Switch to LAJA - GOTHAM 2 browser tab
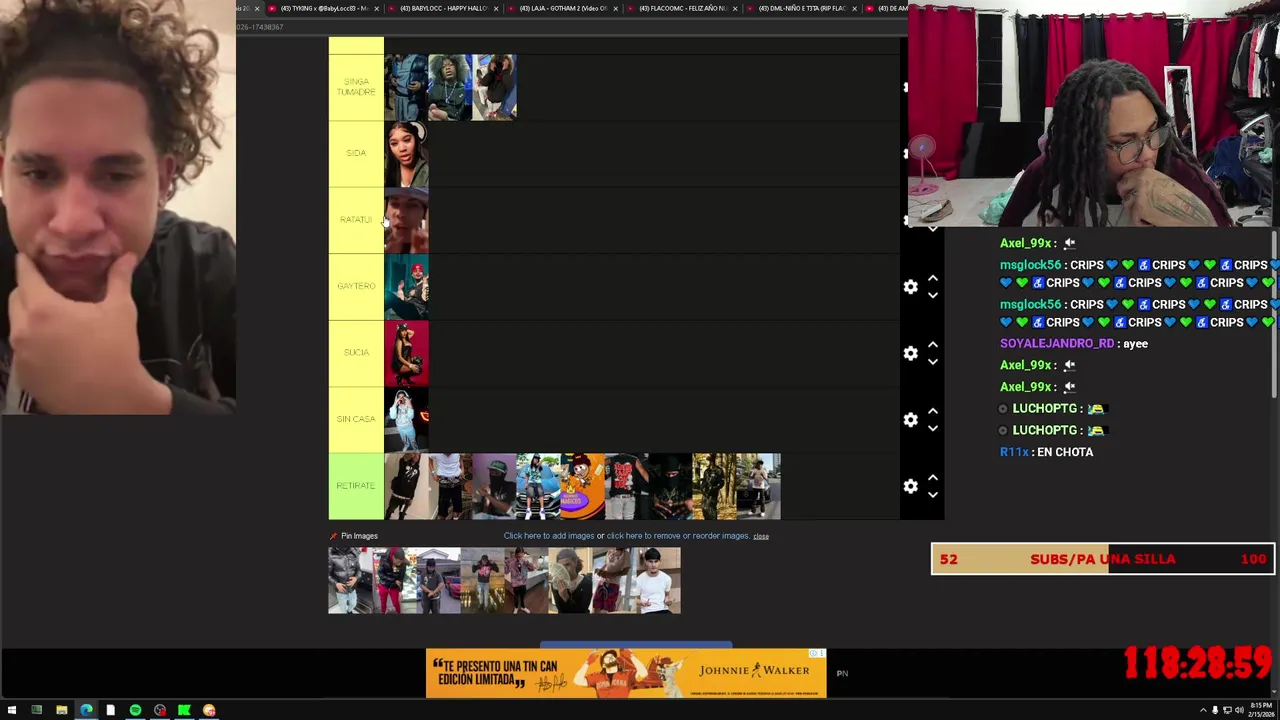Image resolution: width=1280 pixels, height=720 pixels. click(x=562, y=8)
